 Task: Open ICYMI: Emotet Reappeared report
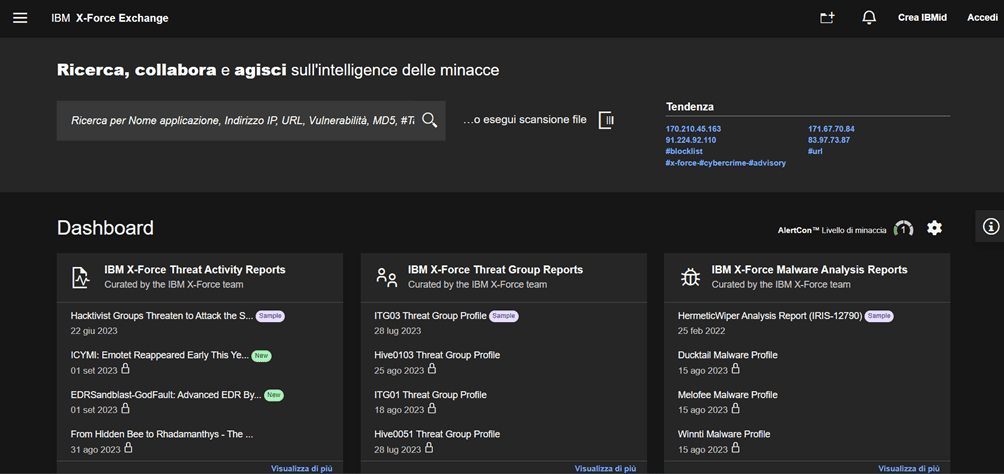159,355
